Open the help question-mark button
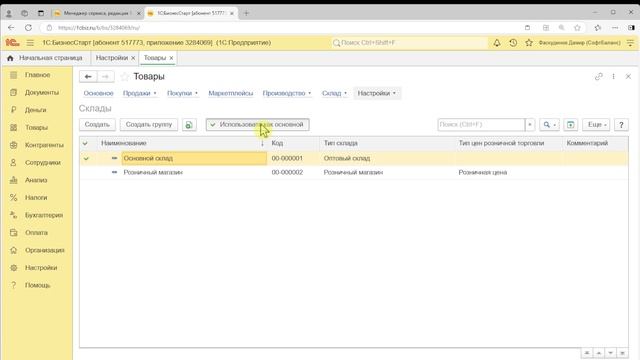Viewport: 640px width, 360px height. tap(621, 125)
